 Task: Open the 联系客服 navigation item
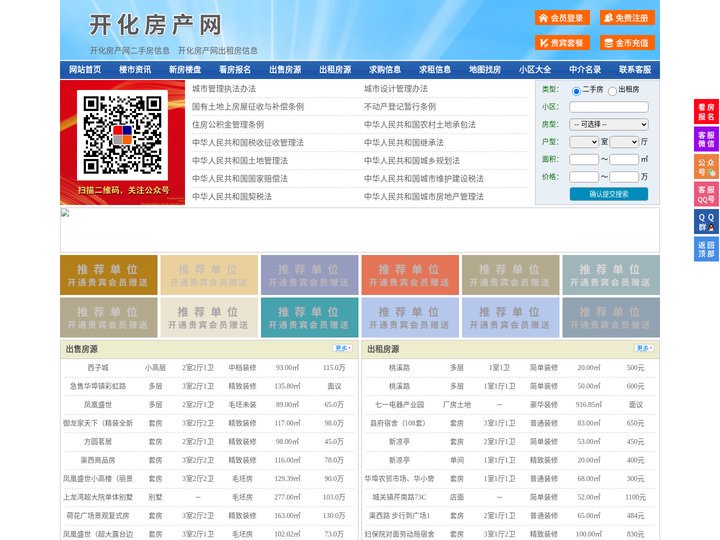click(x=635, y=70)
